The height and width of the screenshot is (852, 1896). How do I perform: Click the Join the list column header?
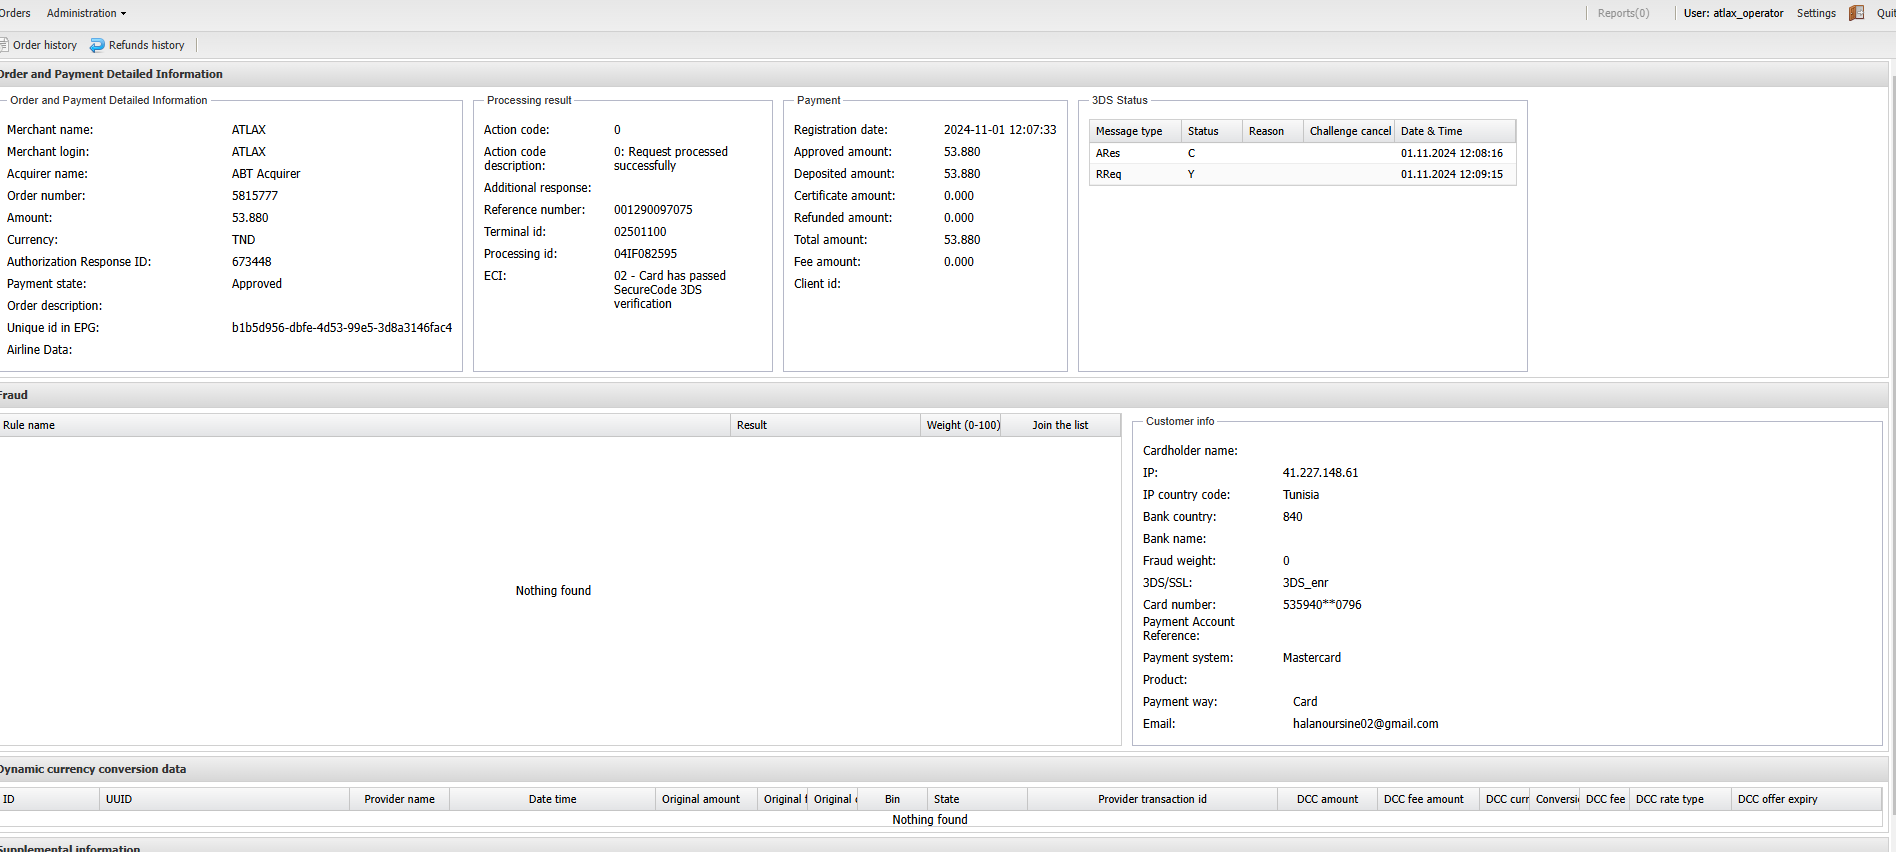1060,425
